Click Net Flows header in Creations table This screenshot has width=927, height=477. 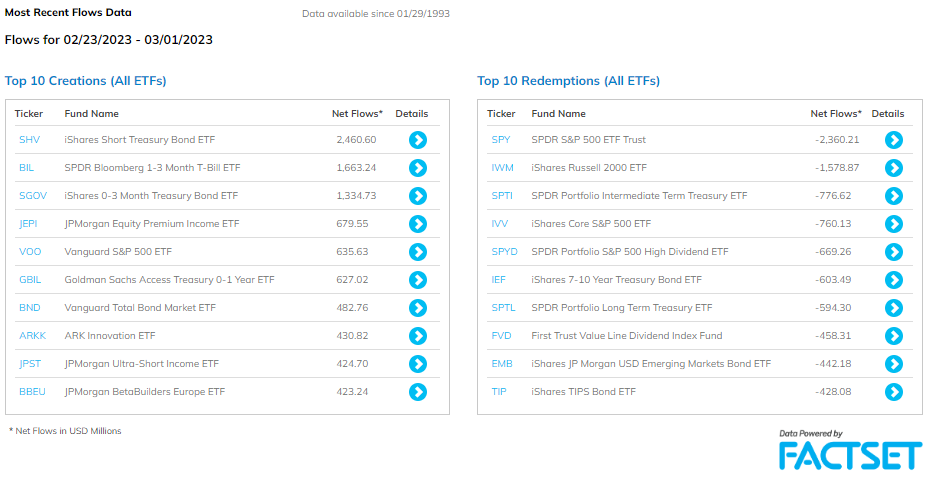(x=357, y=113)
